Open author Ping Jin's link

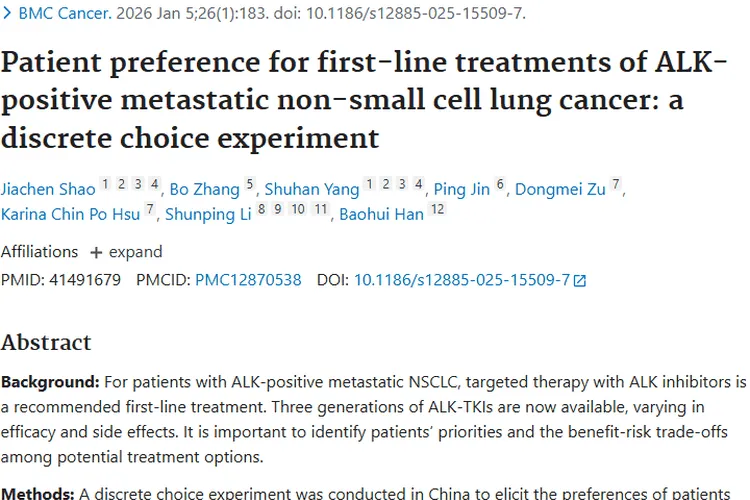[x=462, y=189]
